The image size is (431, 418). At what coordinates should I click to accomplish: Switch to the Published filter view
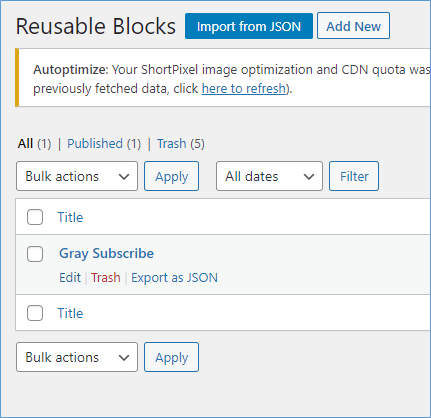tap(104, 144)
